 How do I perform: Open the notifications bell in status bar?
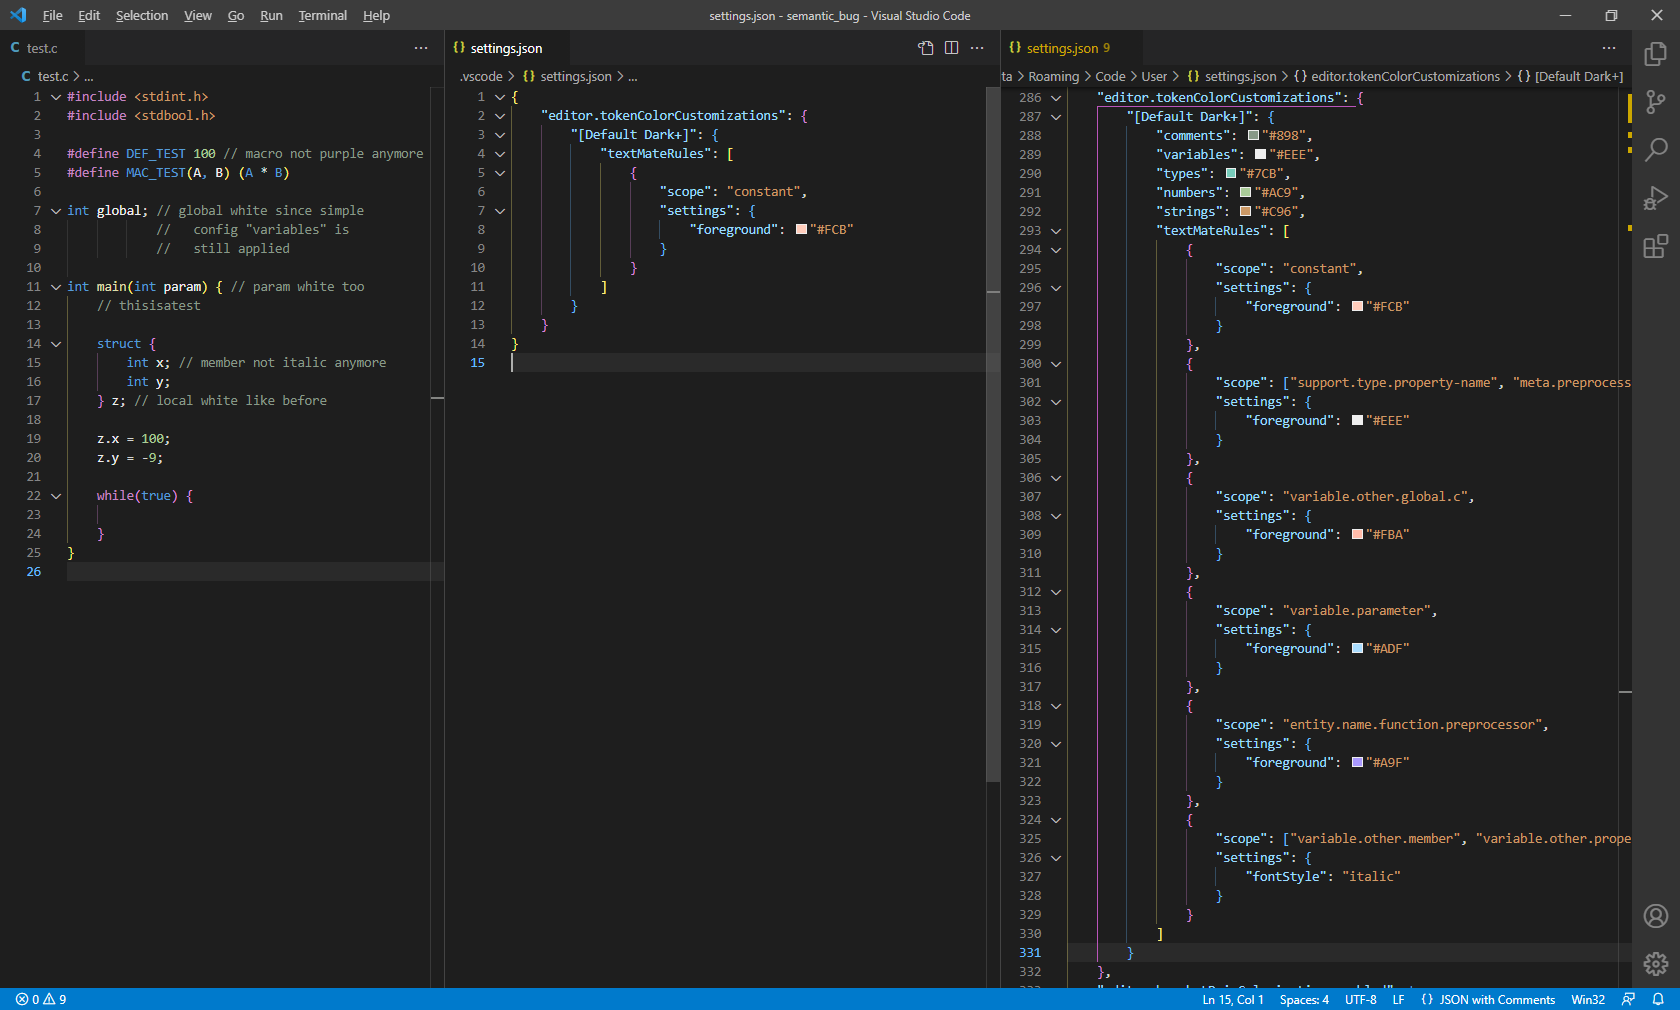point(1657,999)
